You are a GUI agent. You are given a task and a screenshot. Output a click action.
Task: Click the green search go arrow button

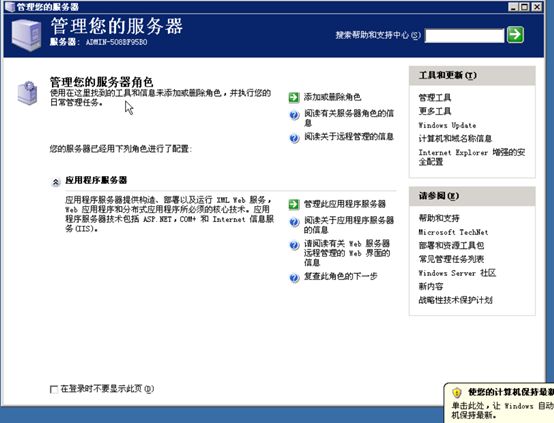515,35
